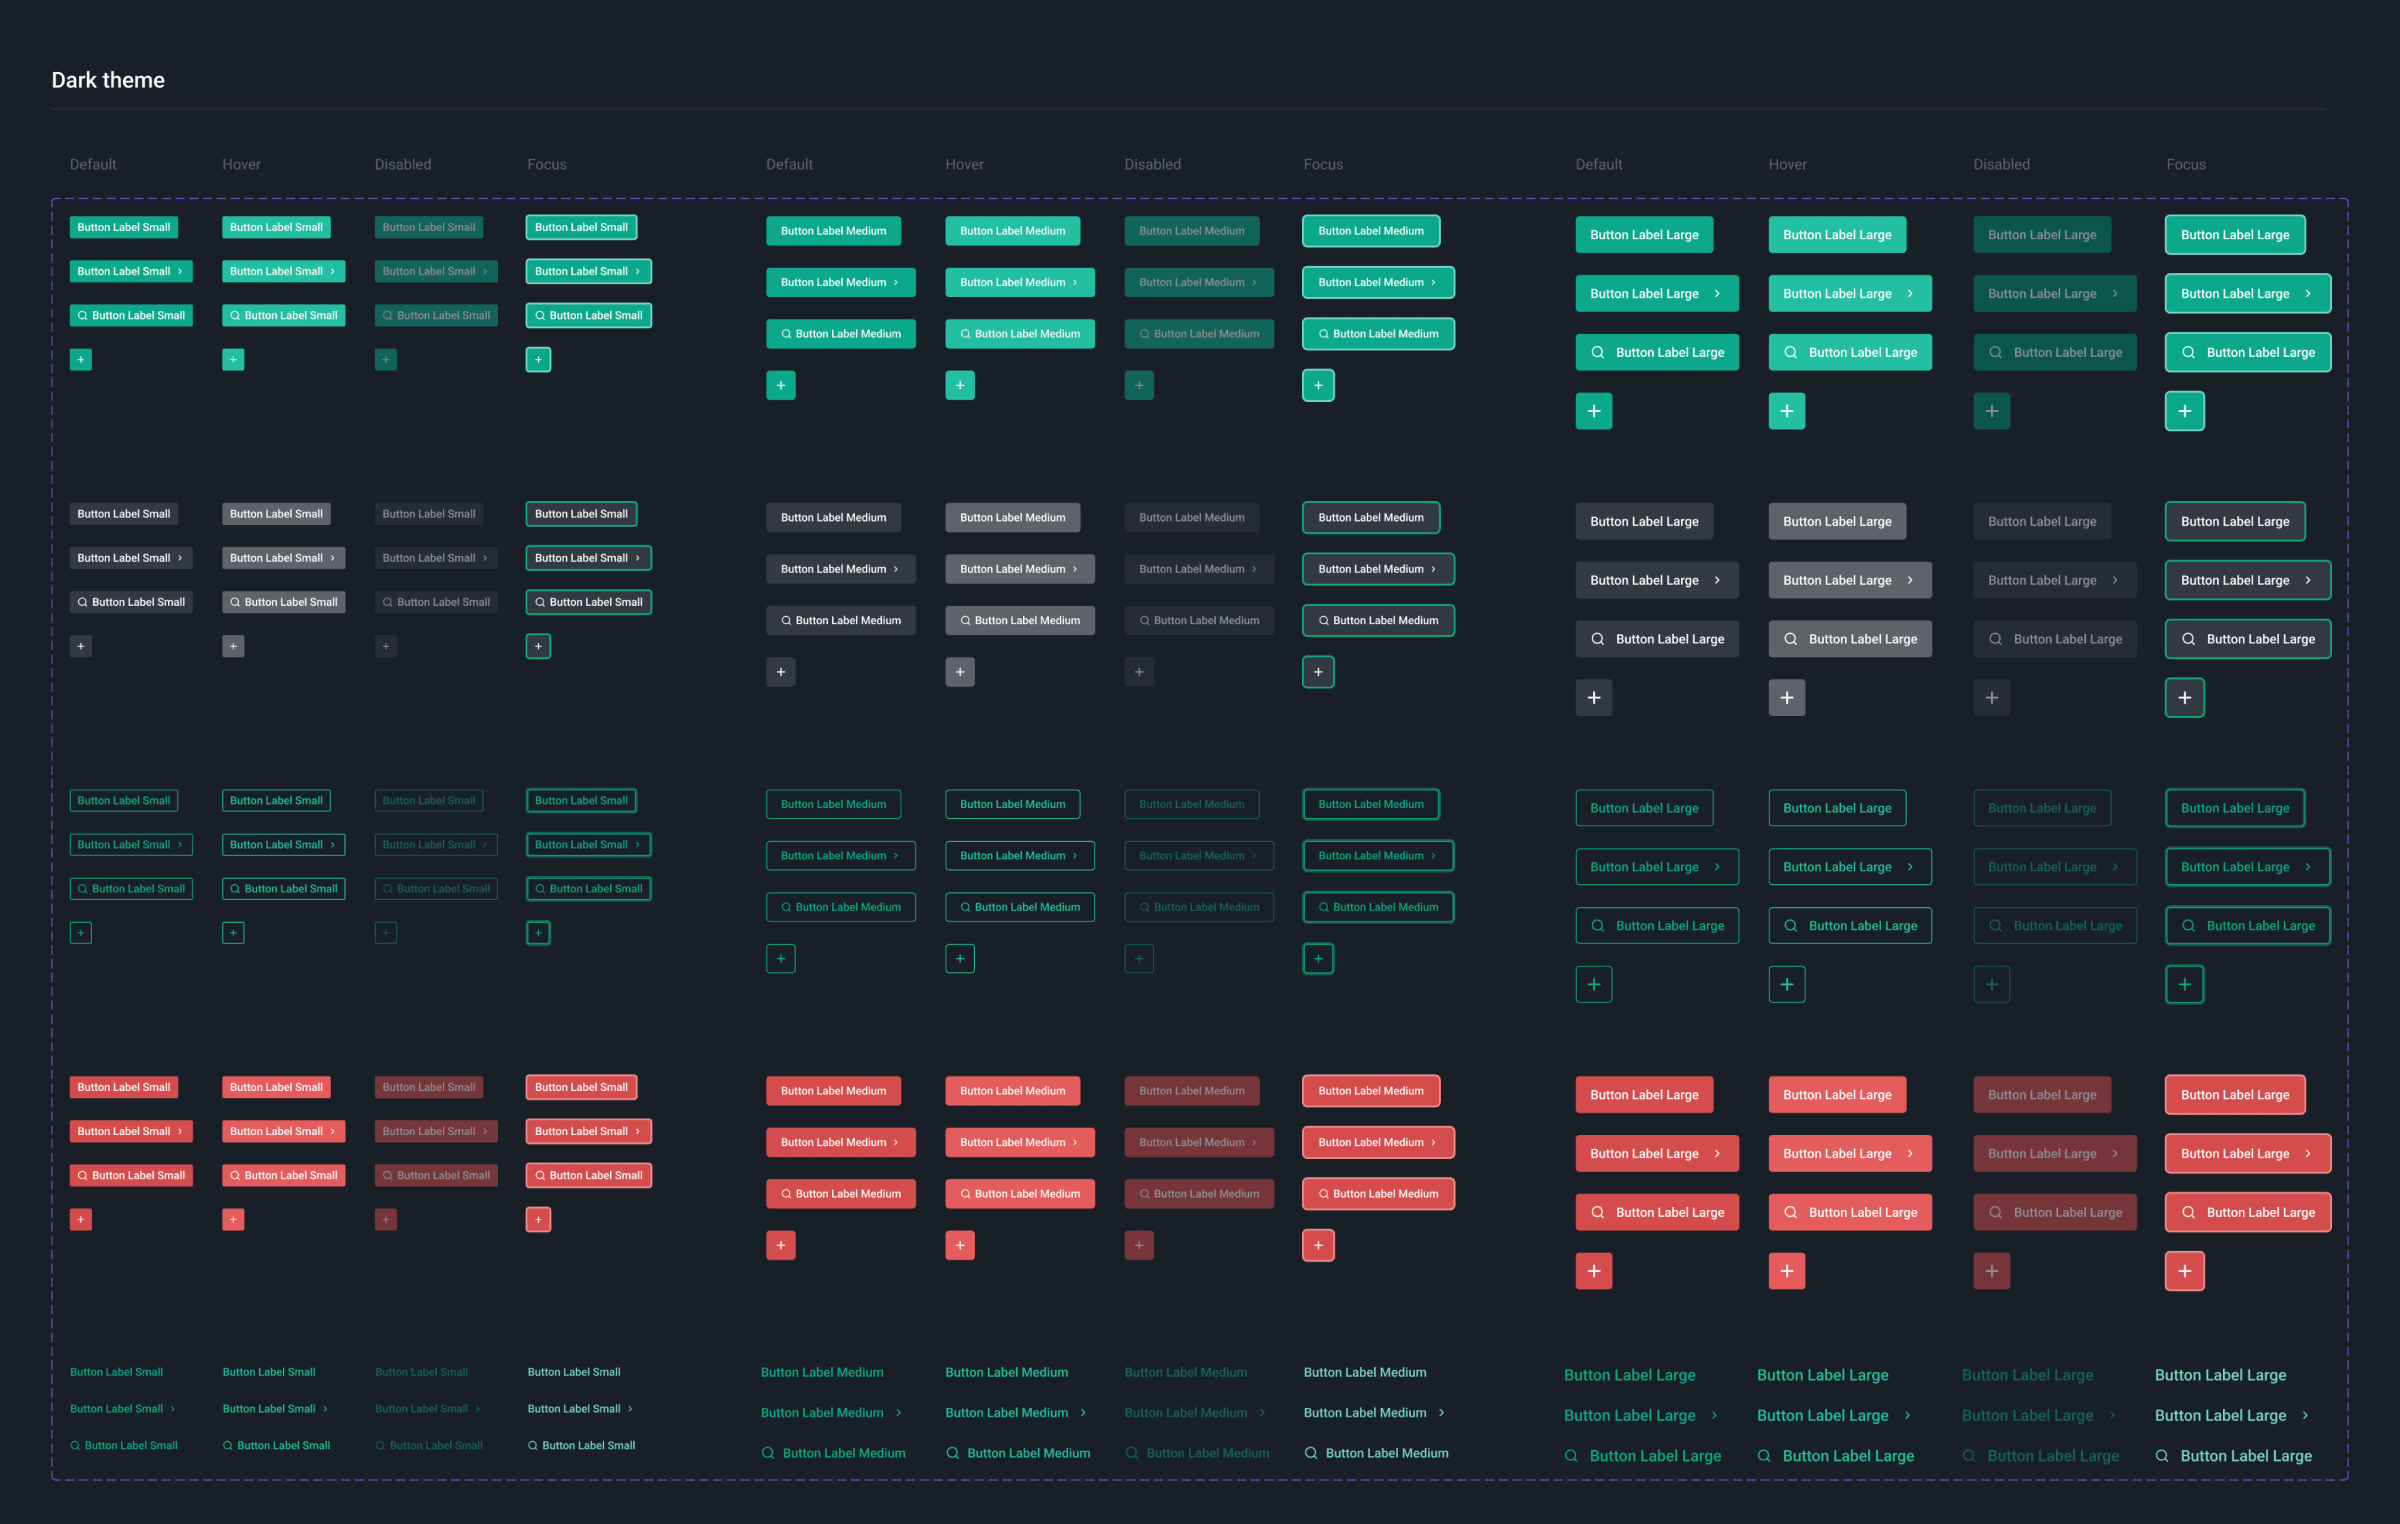Click large red plus button under Default
The image size is (2400, 1524).
point(1593,1272)
